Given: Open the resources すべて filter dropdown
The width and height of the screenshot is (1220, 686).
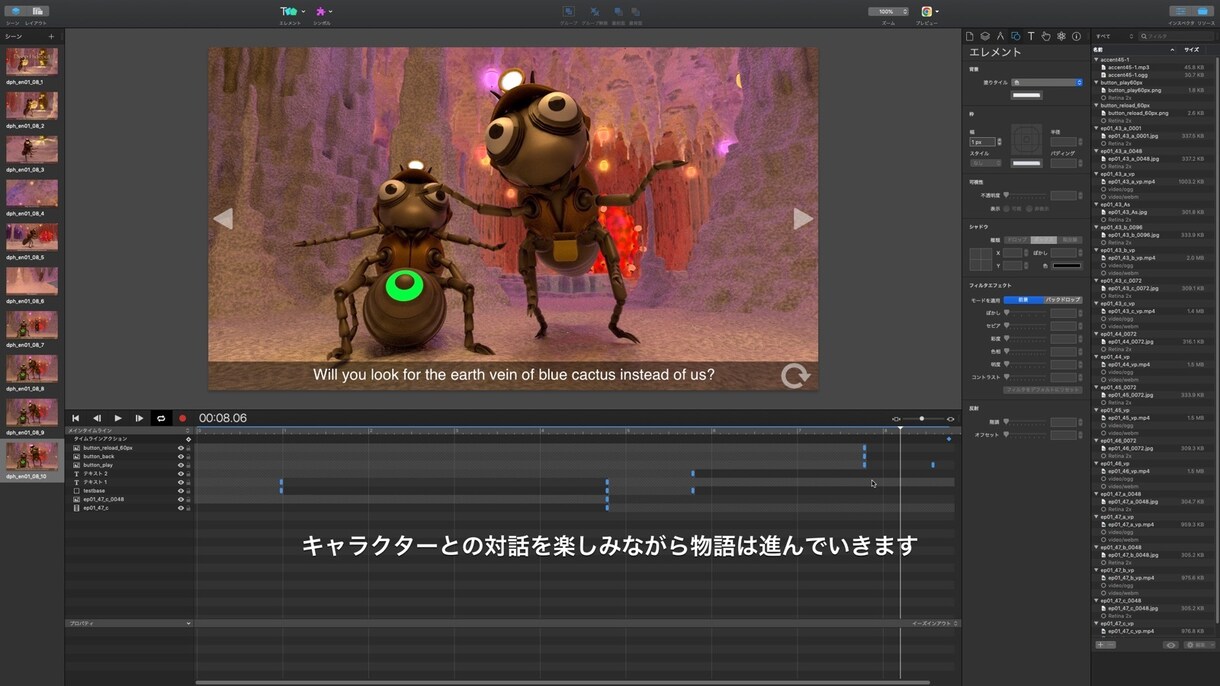Looking at the screenshot, I should point(1115,36).
